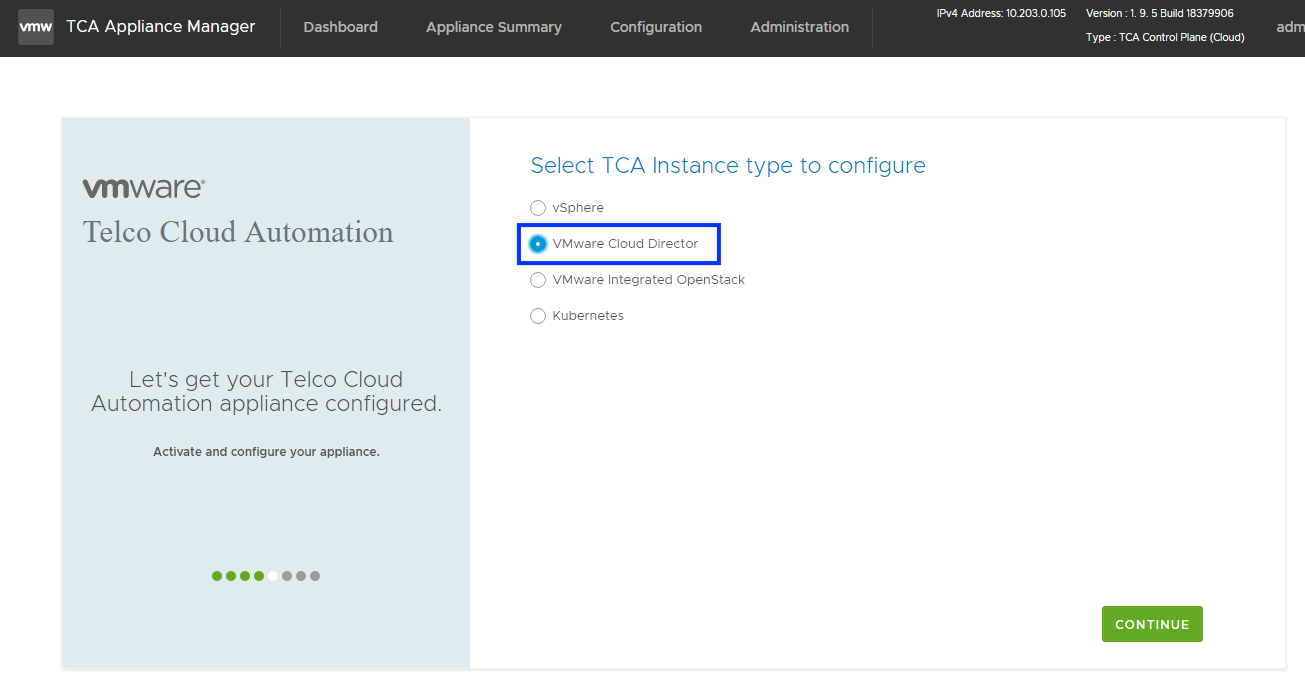
Task: Open the Administration menu
Action: pyautogui.click(x=799, y=27)
